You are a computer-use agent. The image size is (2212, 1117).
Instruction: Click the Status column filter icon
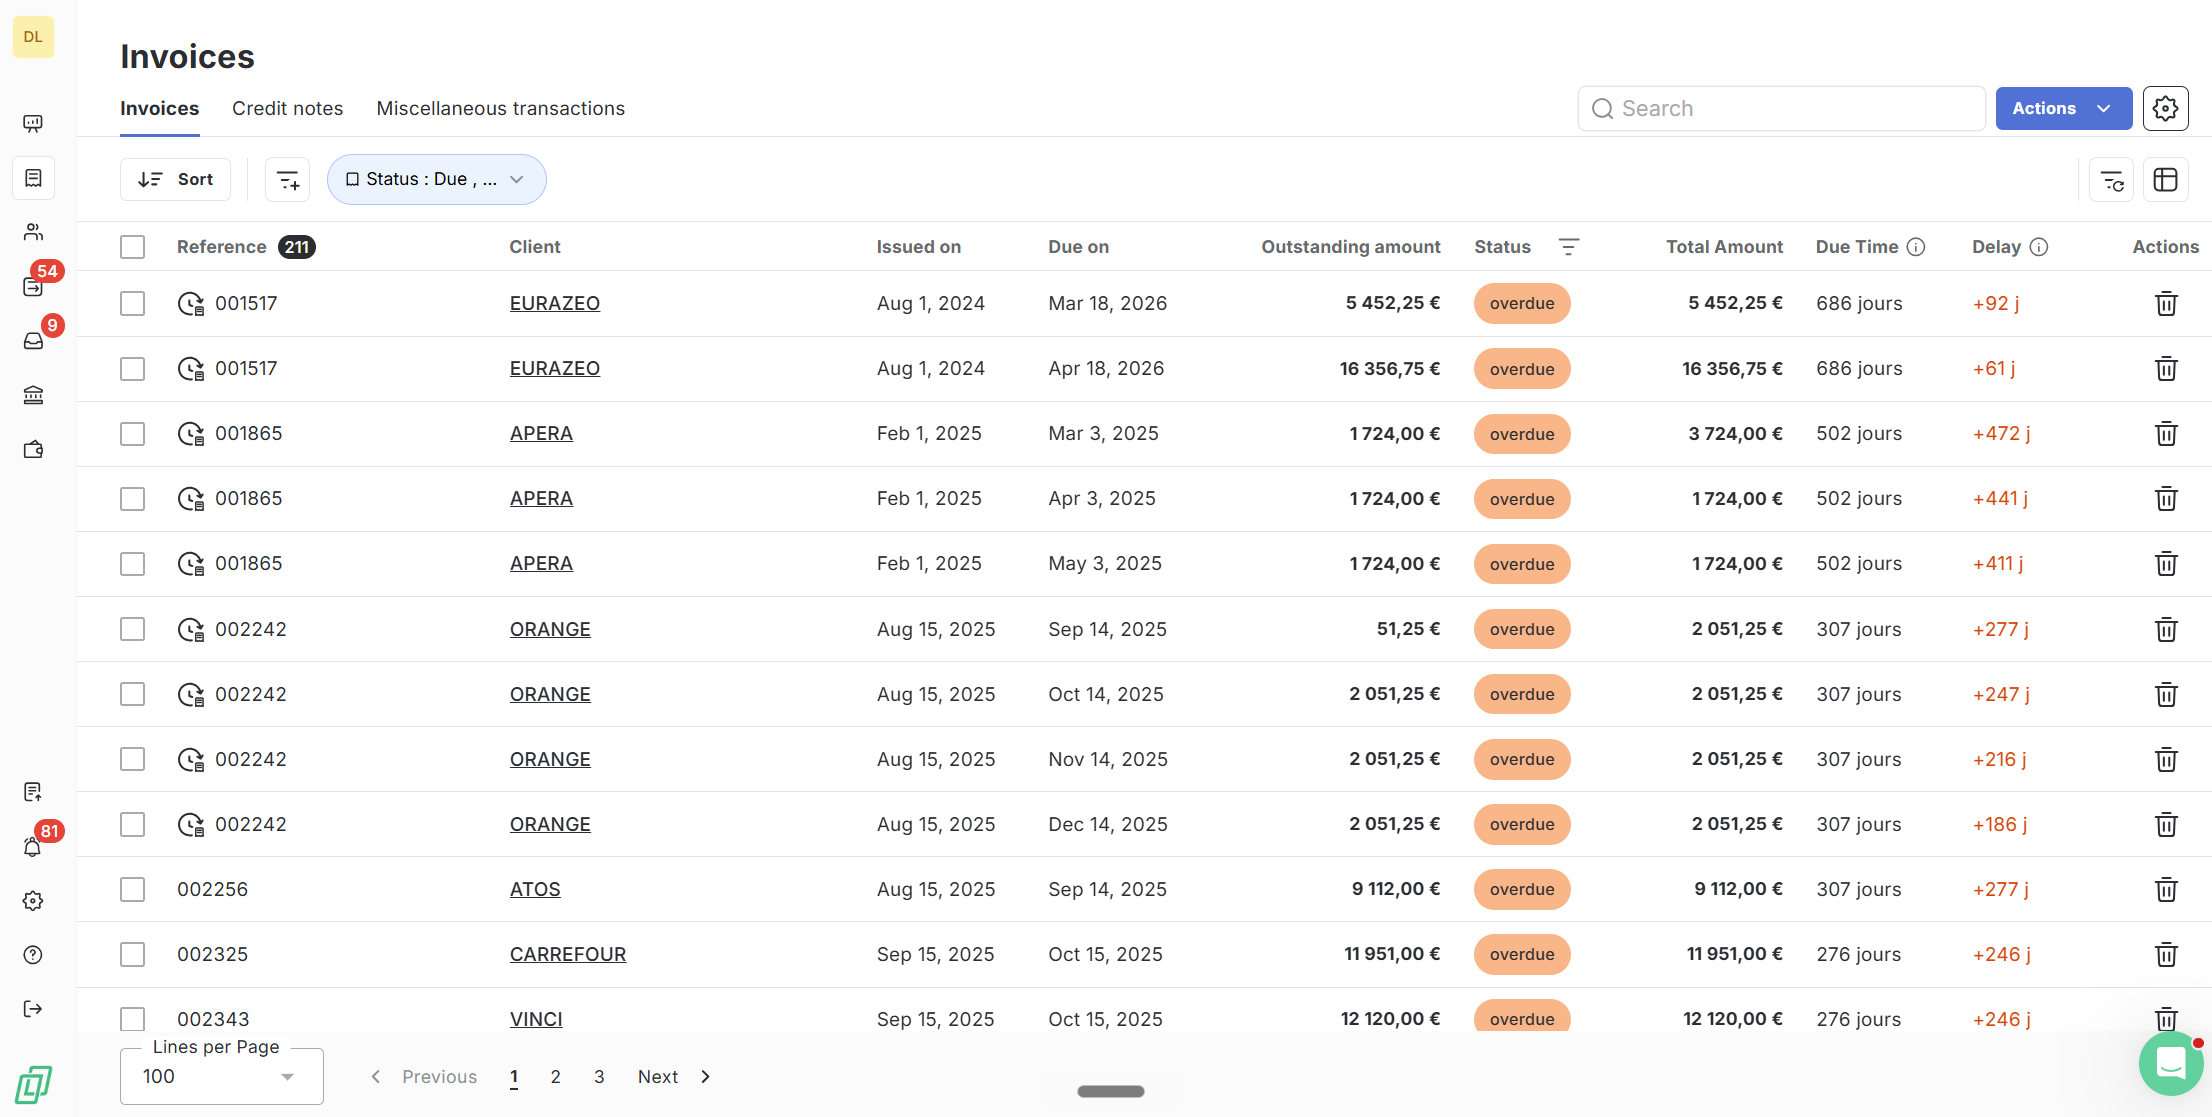pos(1569,247)
